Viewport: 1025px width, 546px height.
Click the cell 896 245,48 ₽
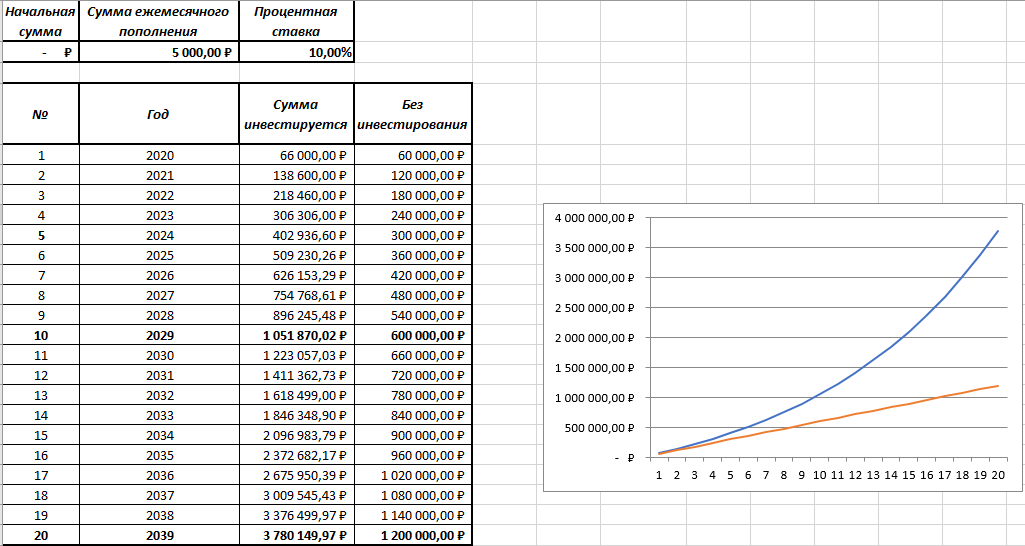pos(296,315)
